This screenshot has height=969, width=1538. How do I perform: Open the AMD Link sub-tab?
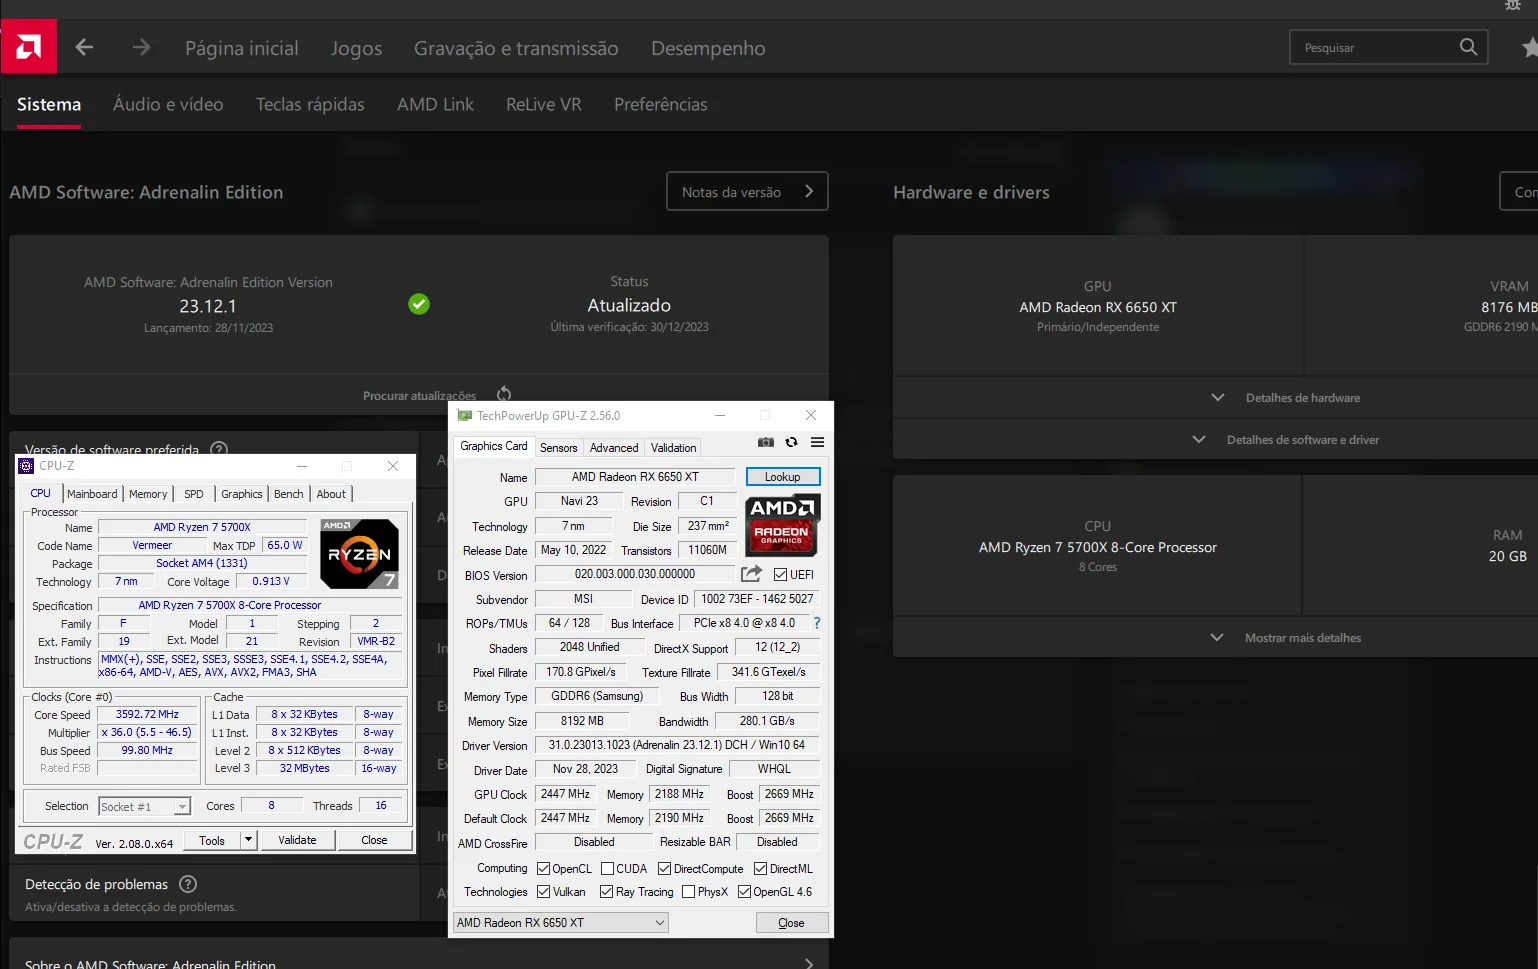point(435,104)
